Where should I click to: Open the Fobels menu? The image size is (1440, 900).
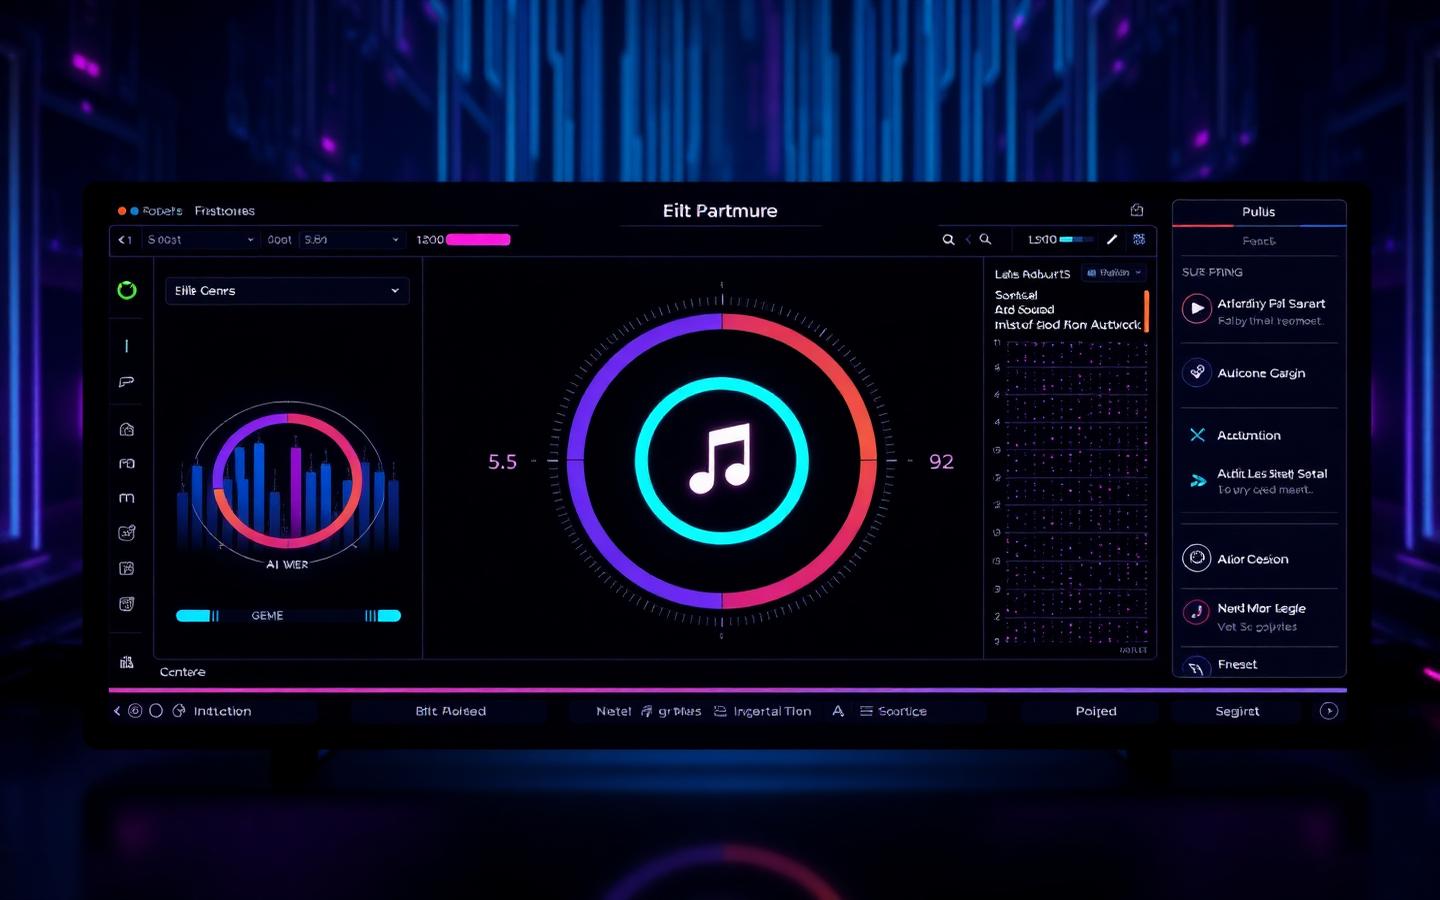[x=162, y=211]
